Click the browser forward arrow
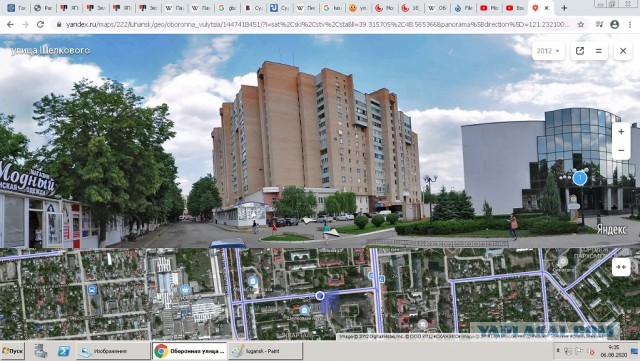This screenshot has height=361, width=640. 25,25
